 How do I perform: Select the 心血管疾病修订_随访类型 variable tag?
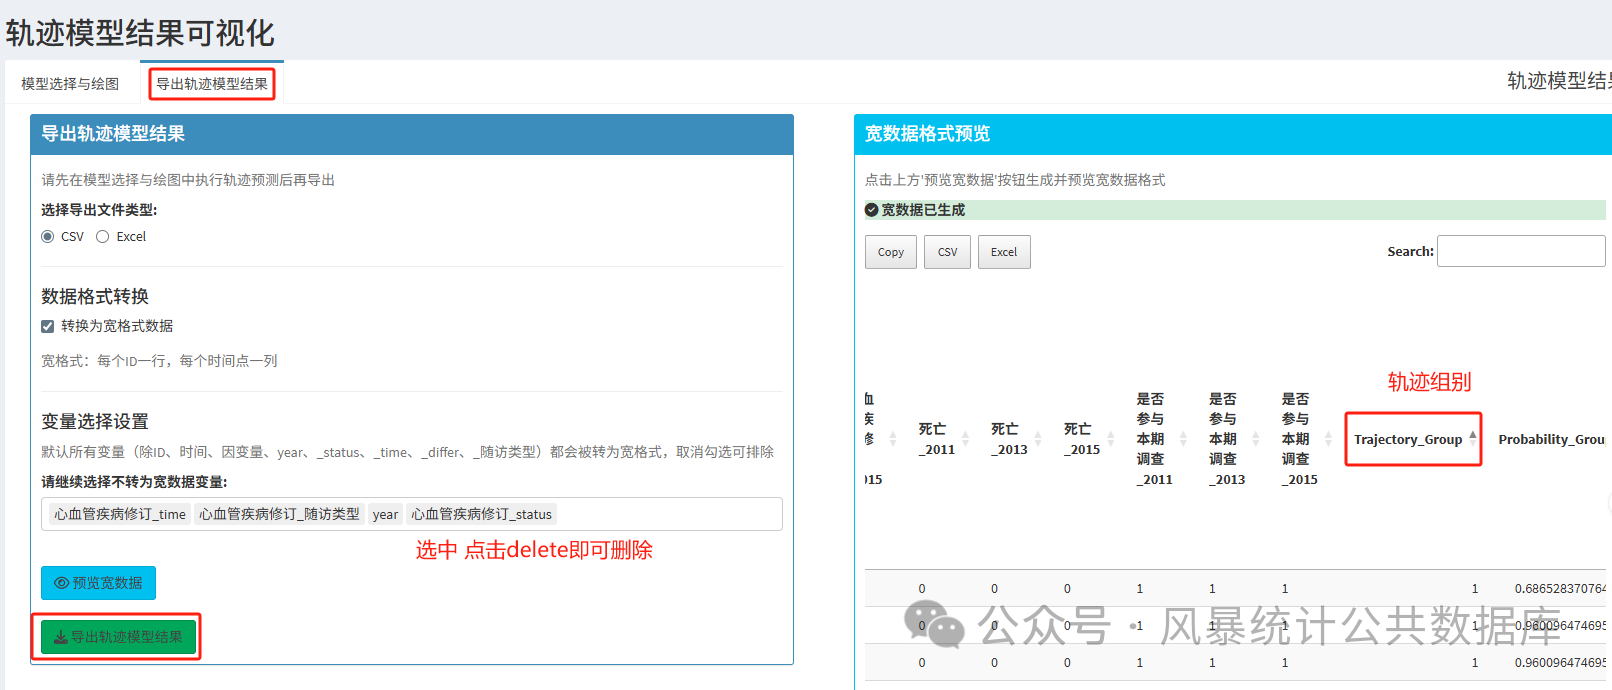(279, 514)
